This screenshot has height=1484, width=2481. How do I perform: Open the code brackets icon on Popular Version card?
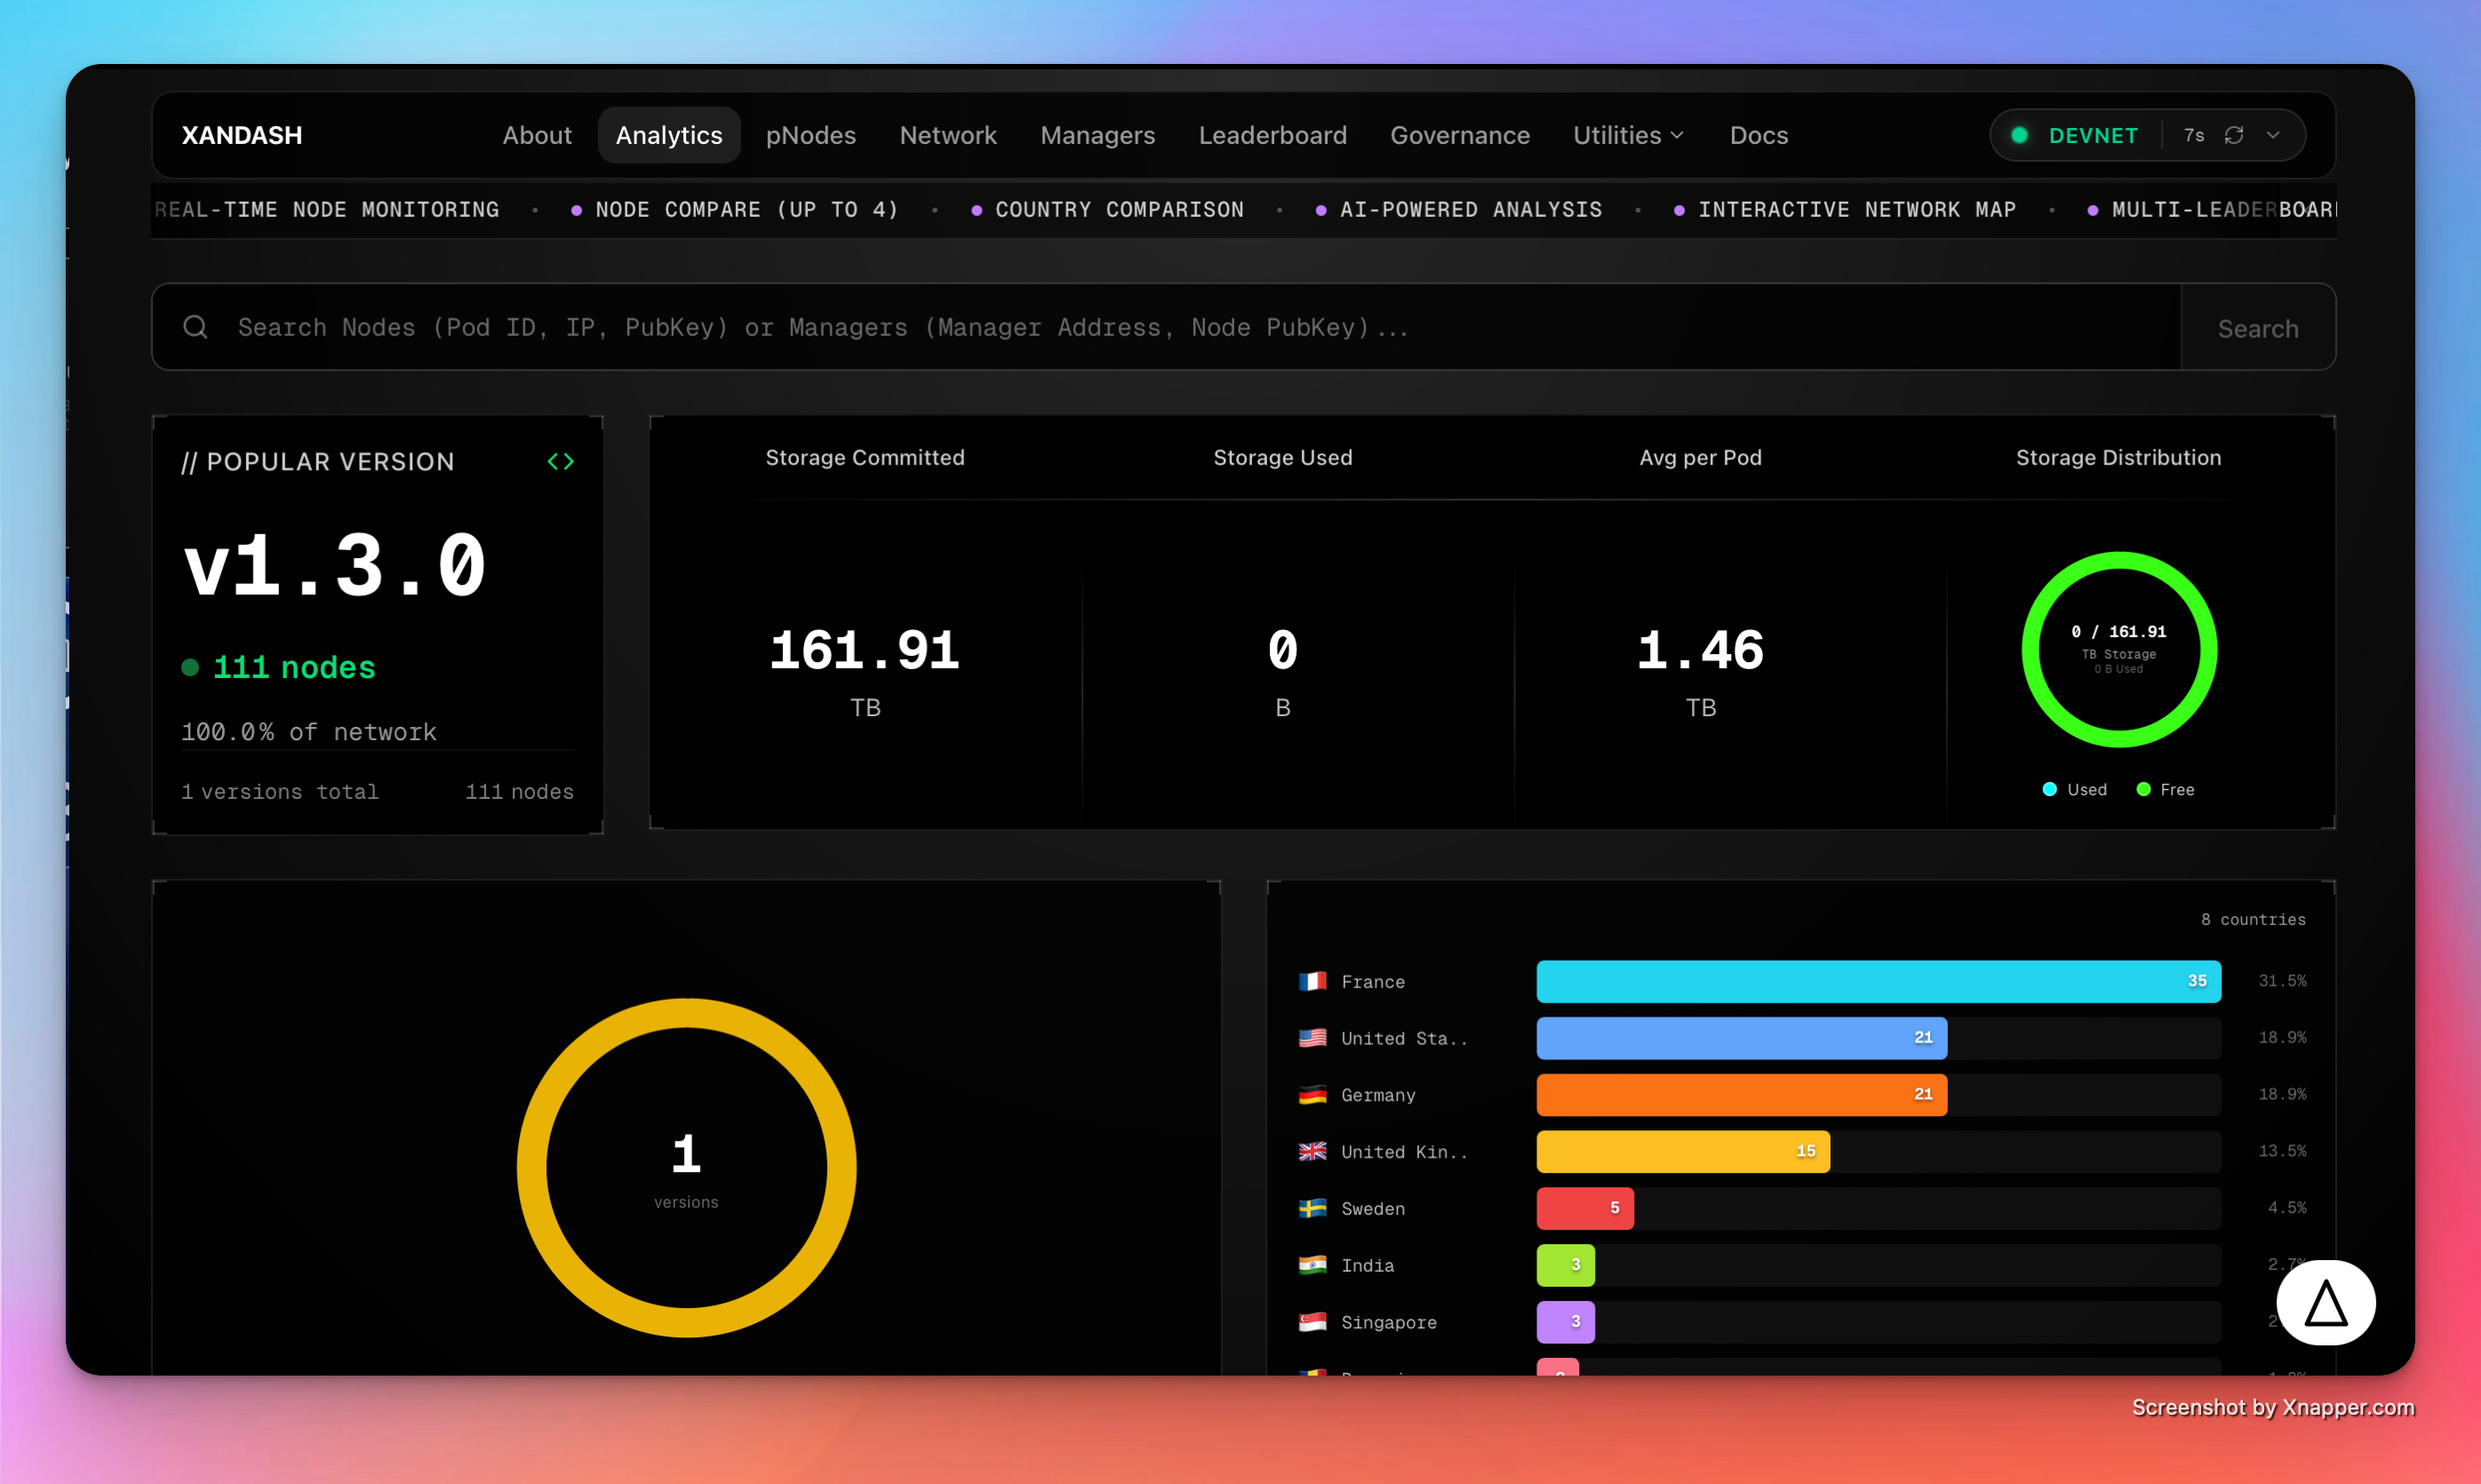[562, 461]
